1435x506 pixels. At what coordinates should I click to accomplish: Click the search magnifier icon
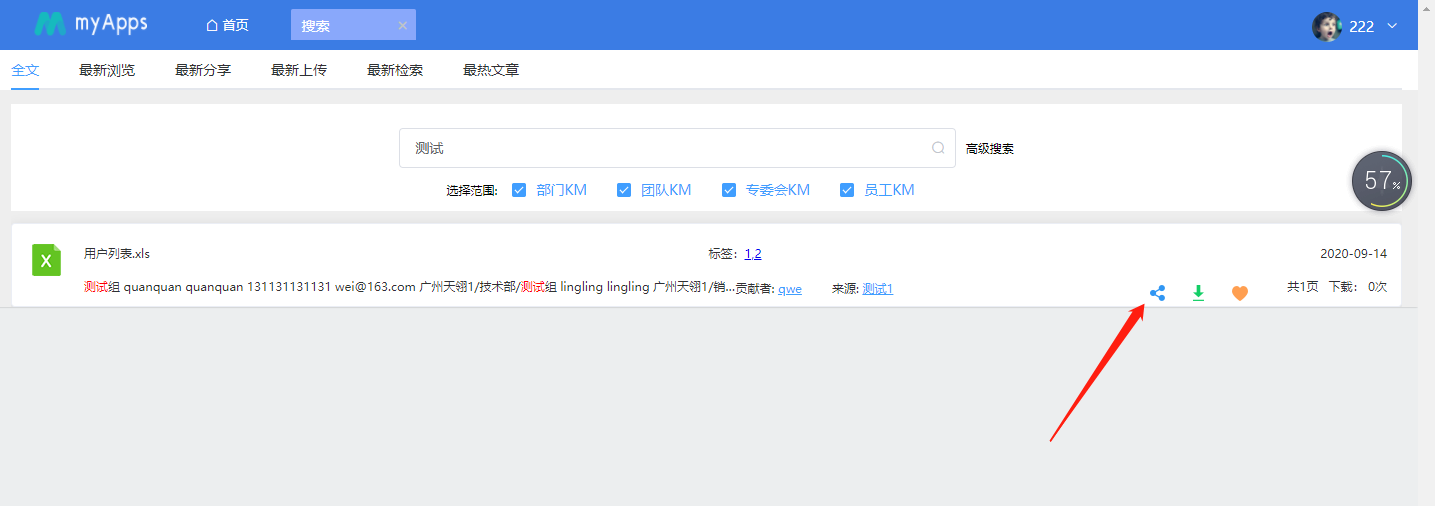pyautogui.click(x=938, y=148)
